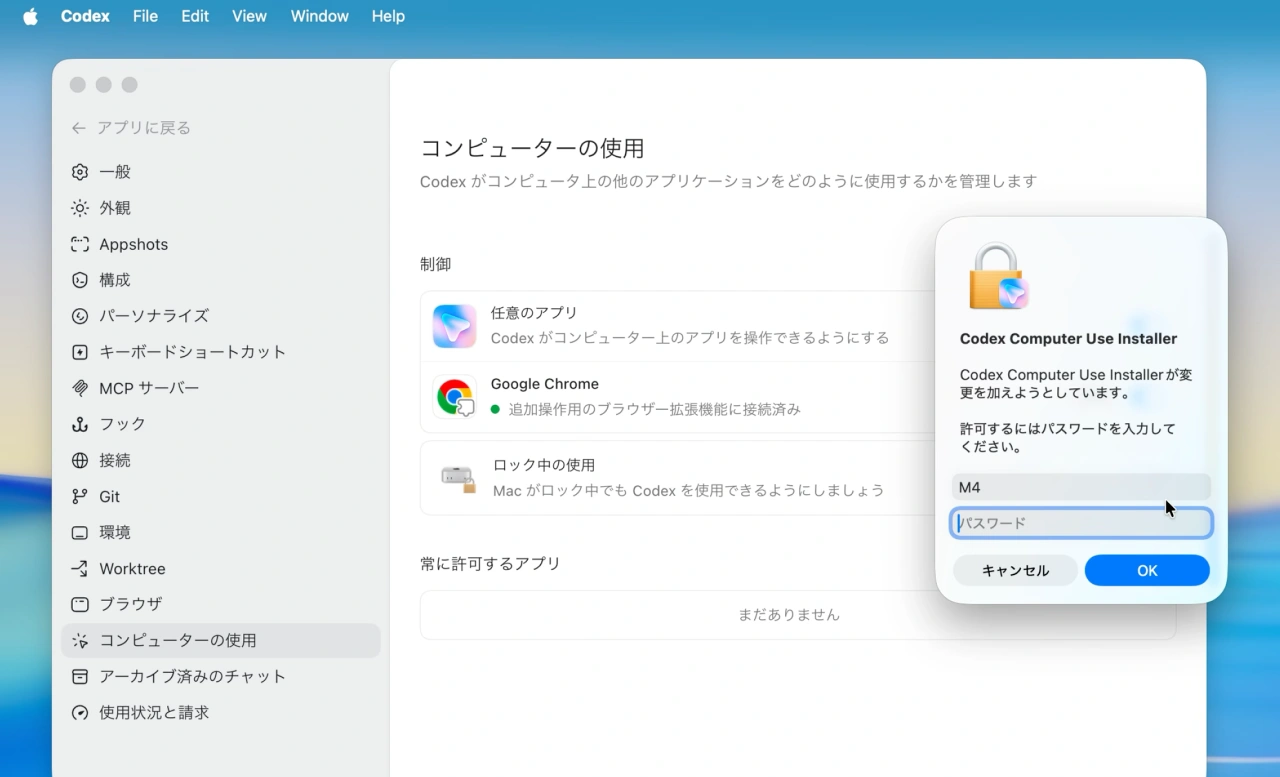
Task: Select the 使用状況と請求 gauge icon
Action: pyautogui.click(x=80, y=712)
